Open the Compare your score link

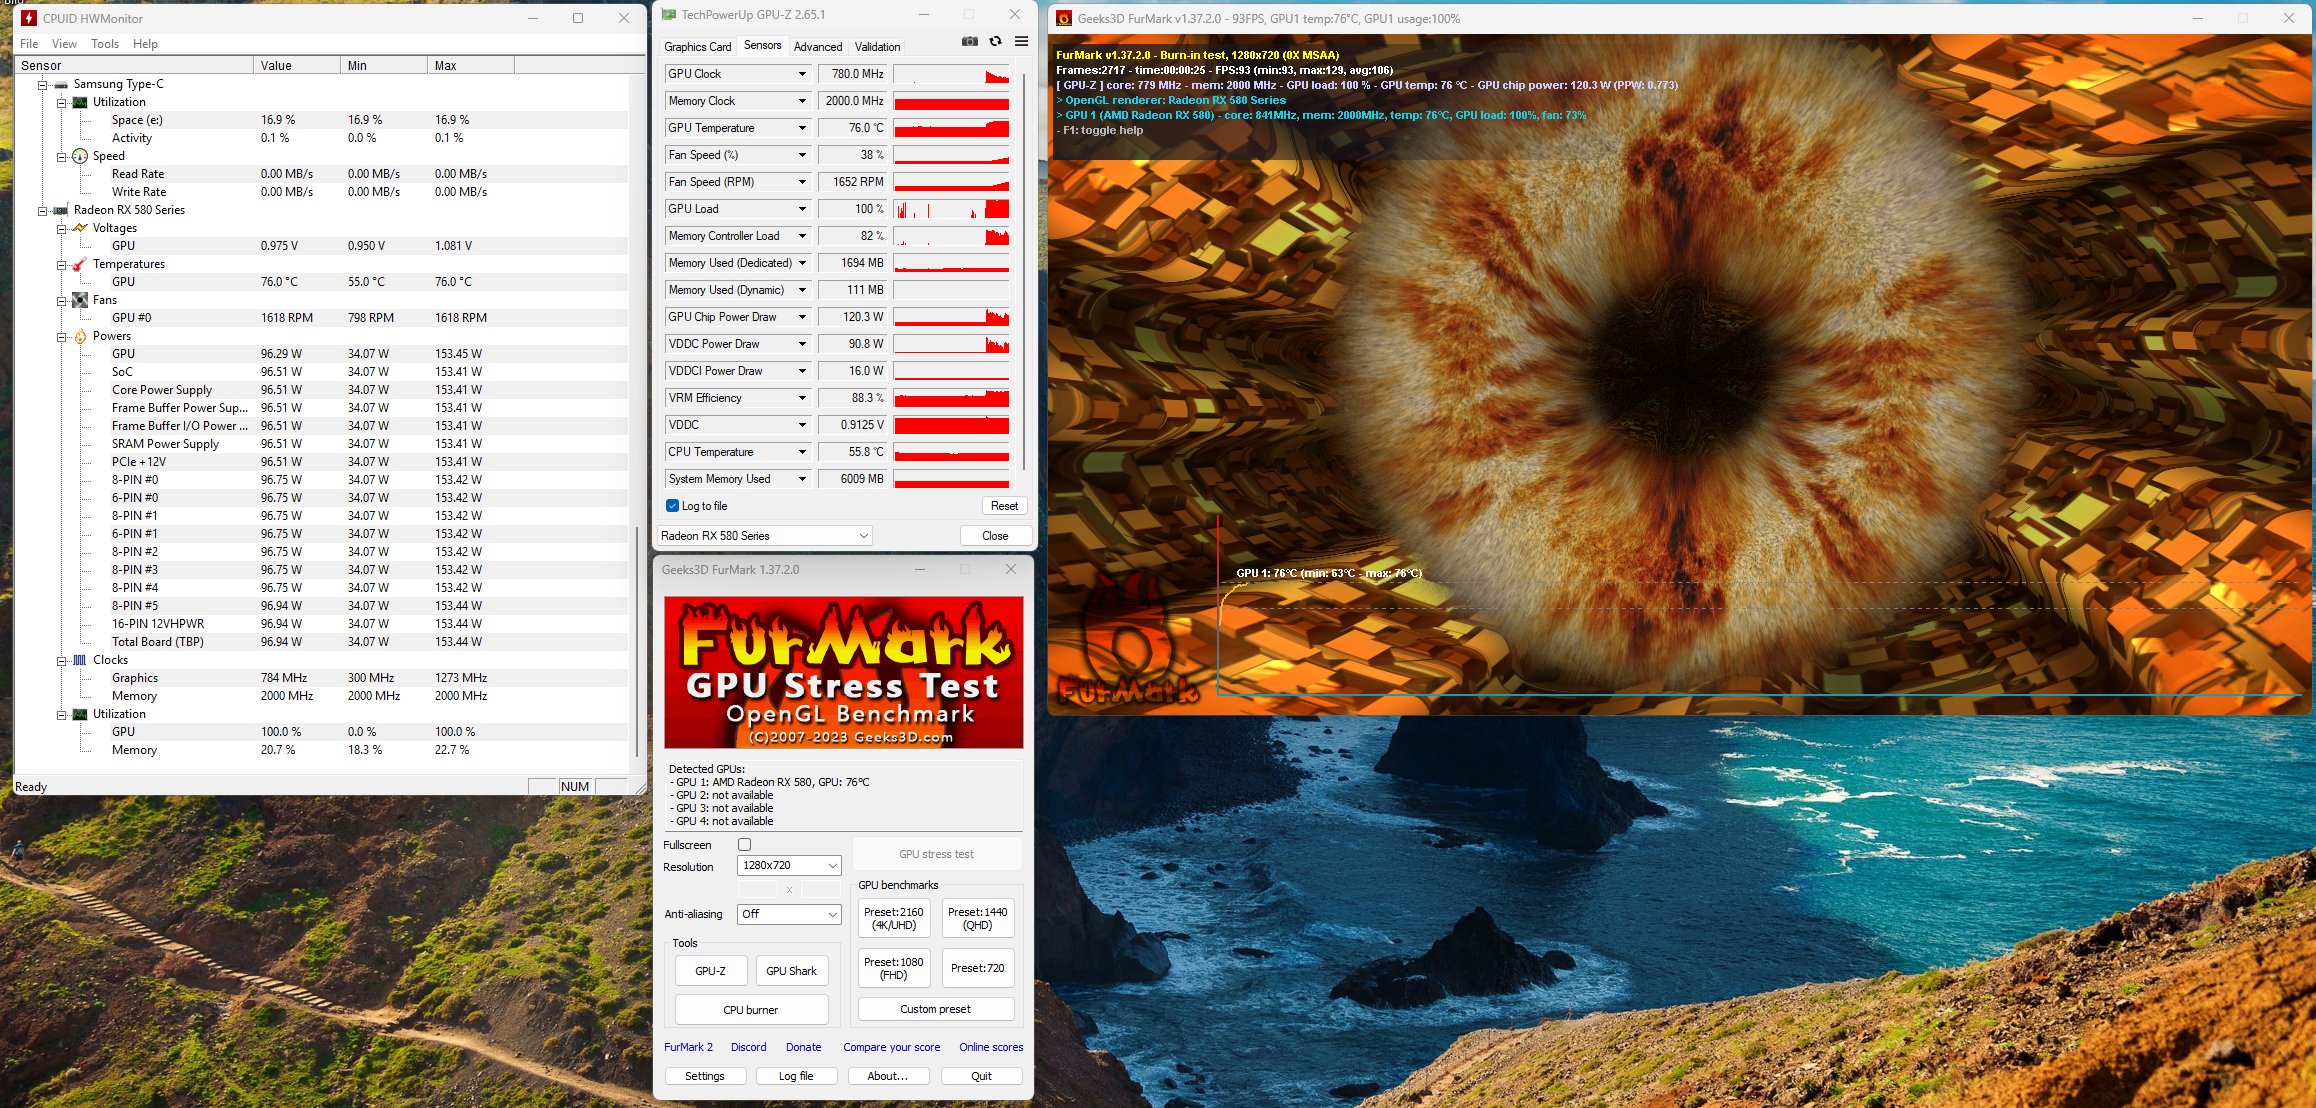891,1047
